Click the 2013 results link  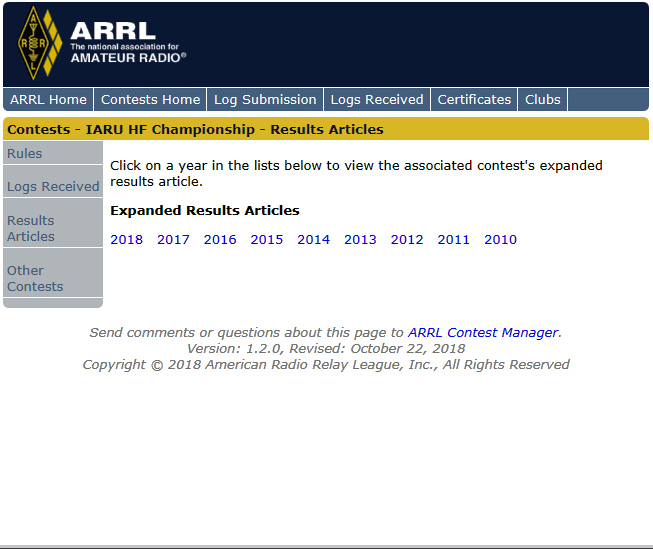click(x=360, y=239)
